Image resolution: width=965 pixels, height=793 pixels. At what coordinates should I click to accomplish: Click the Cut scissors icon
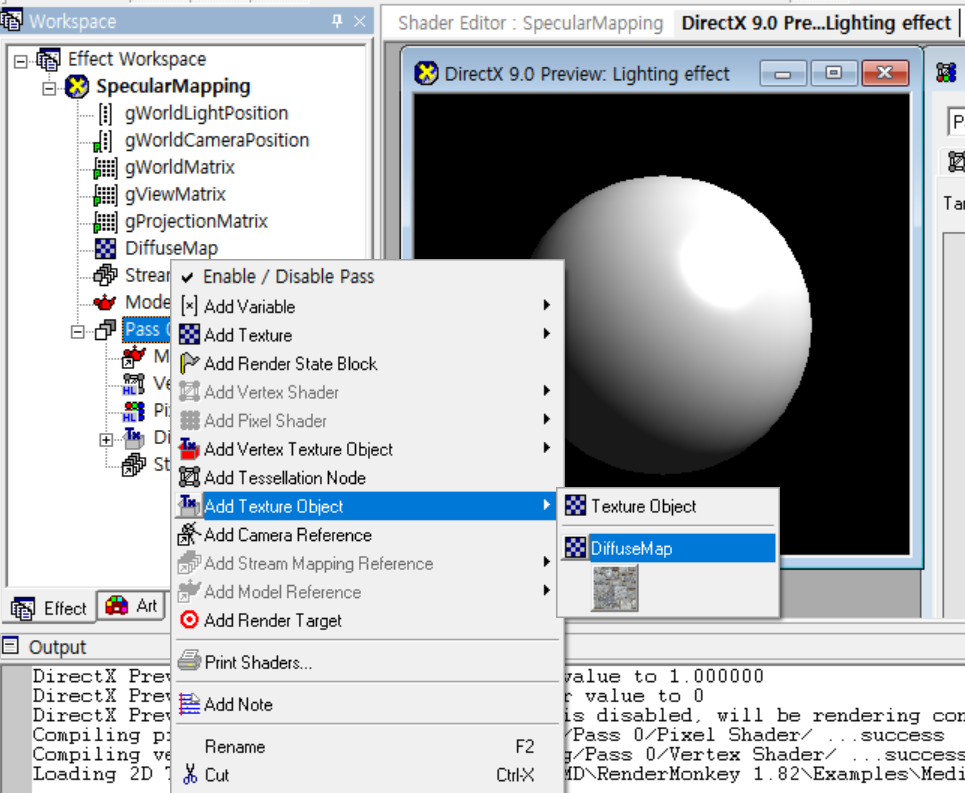pyautogui.click(x=190, y=774)
